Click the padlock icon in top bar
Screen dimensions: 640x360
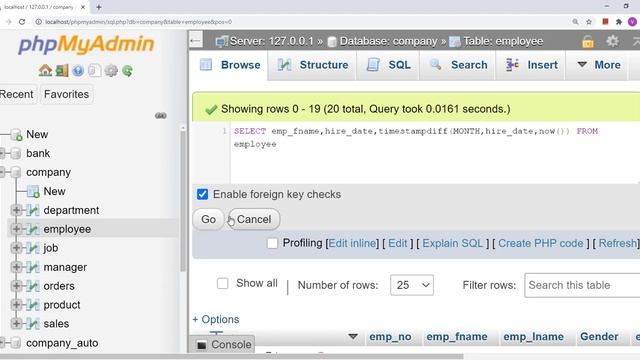588,41
